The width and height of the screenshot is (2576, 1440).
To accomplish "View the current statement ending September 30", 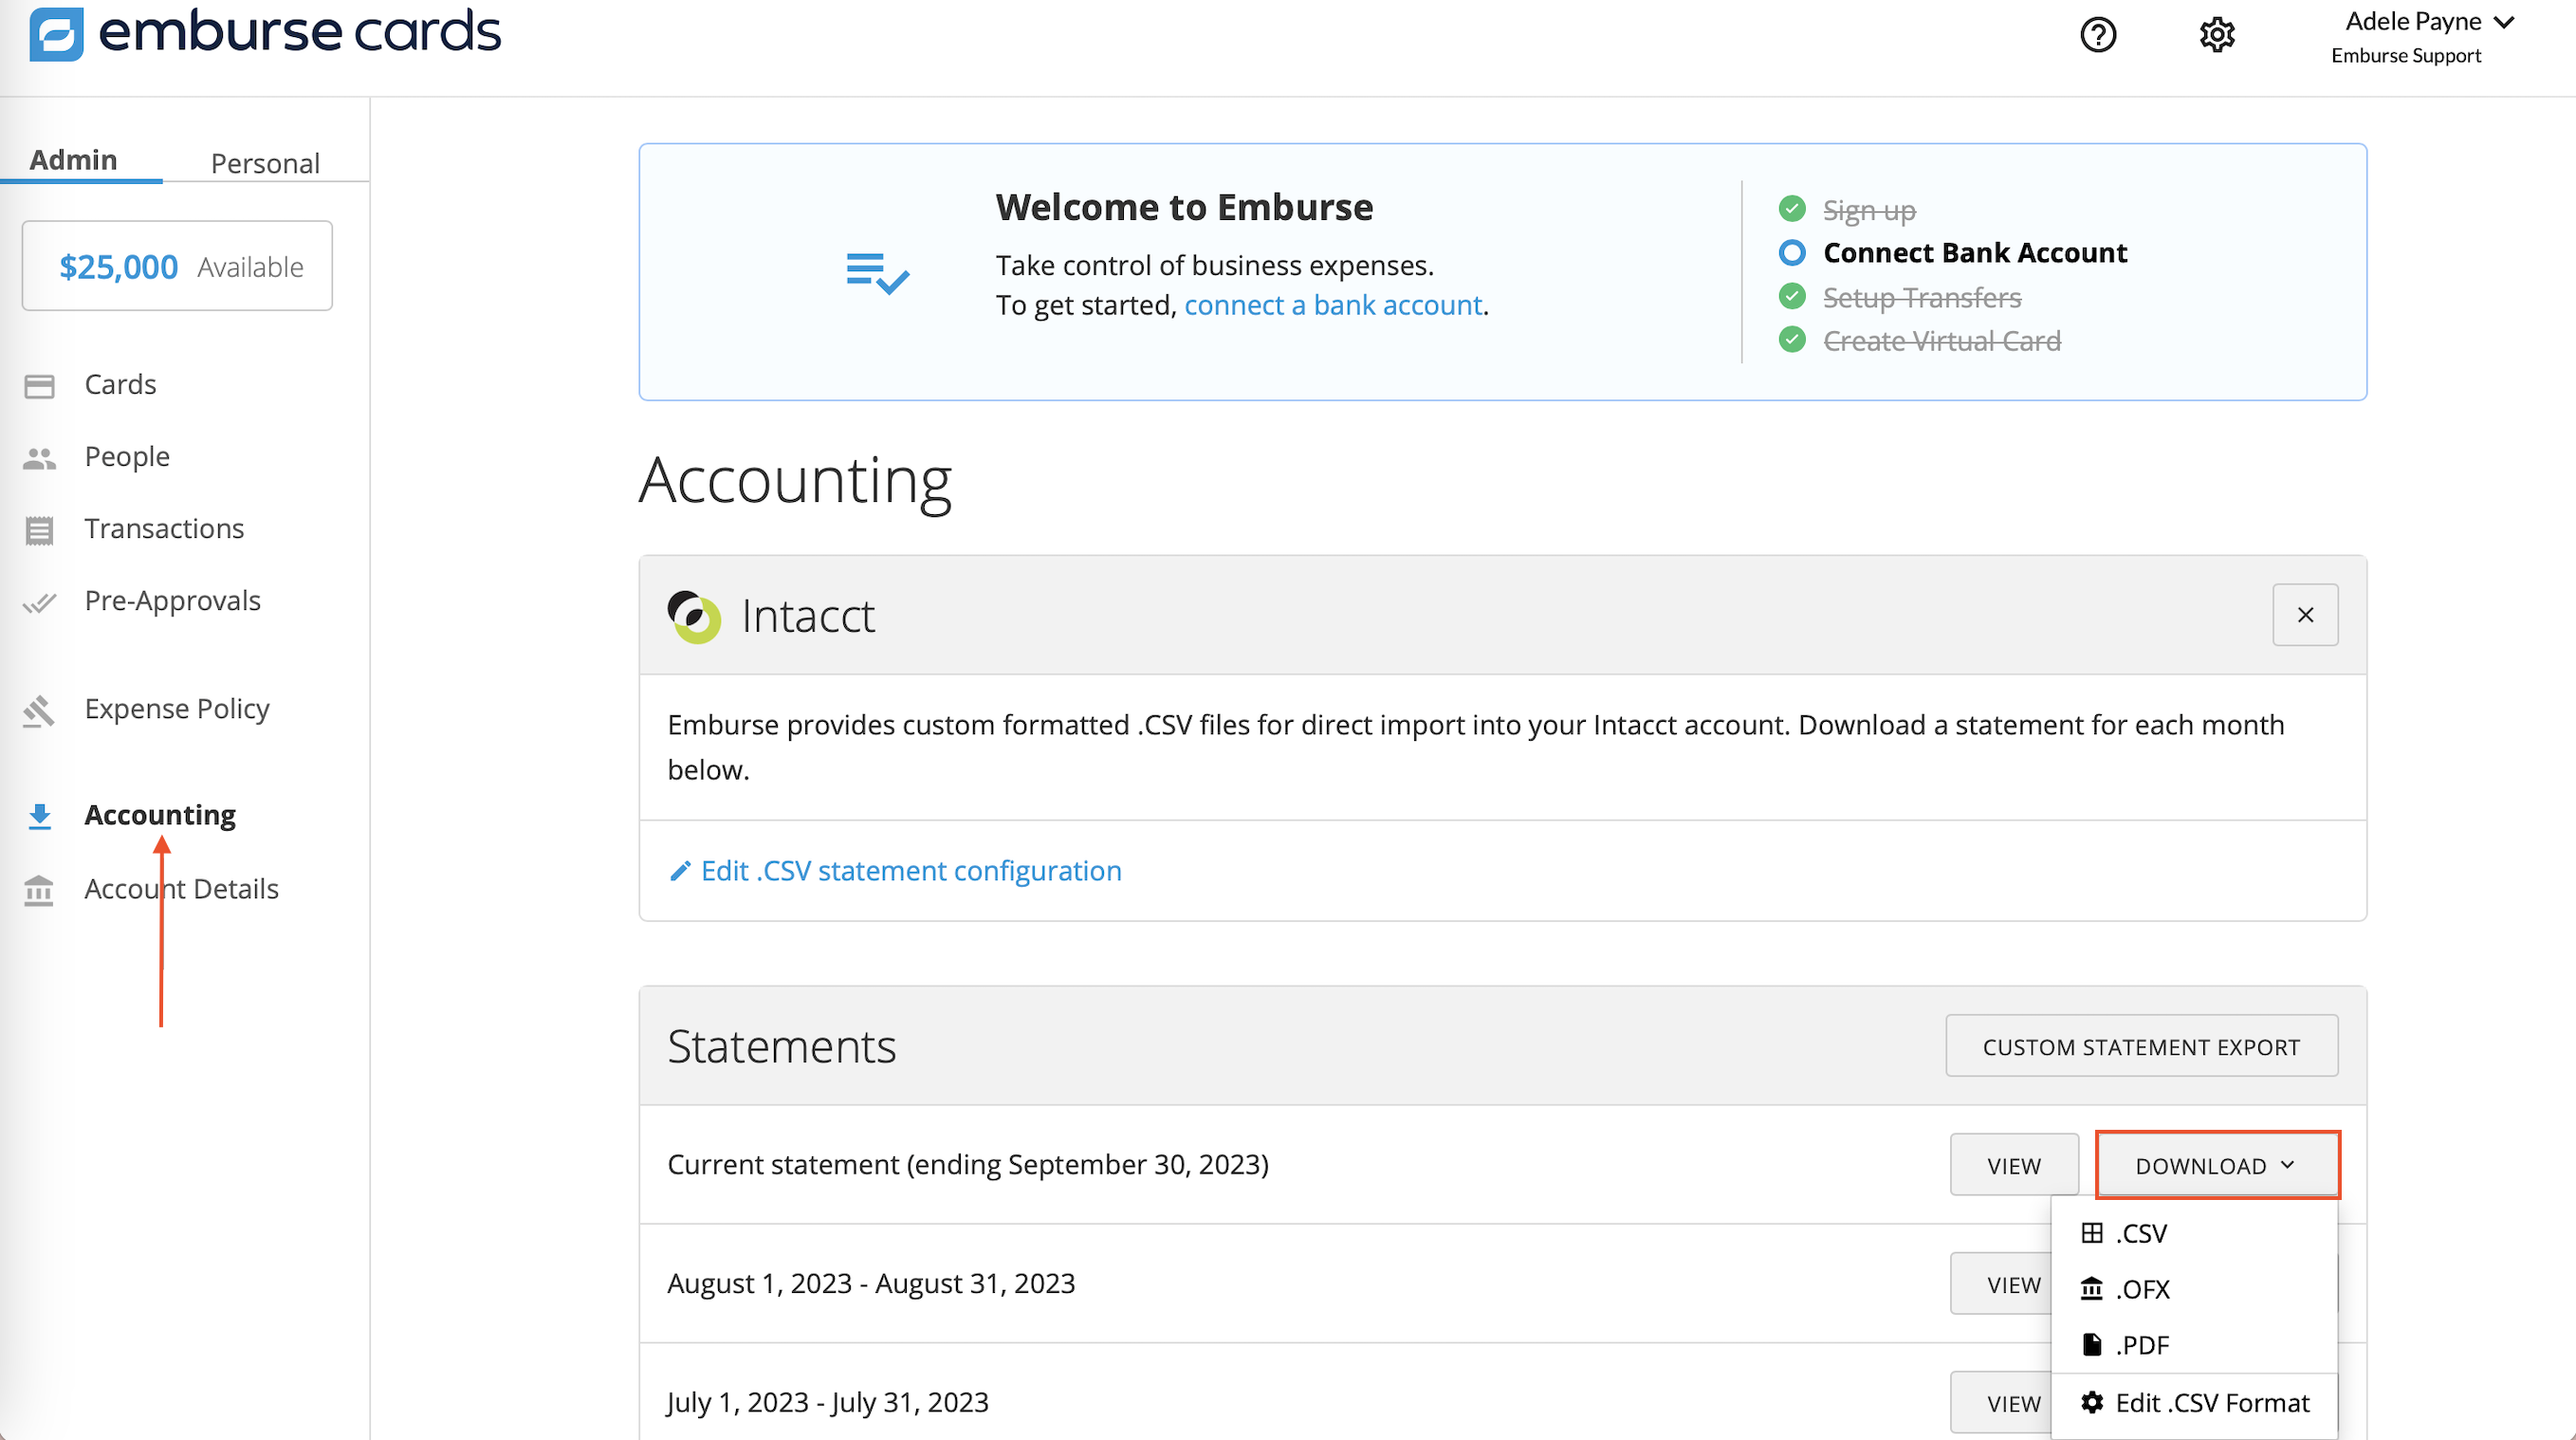I will tap(2013, 1165).
